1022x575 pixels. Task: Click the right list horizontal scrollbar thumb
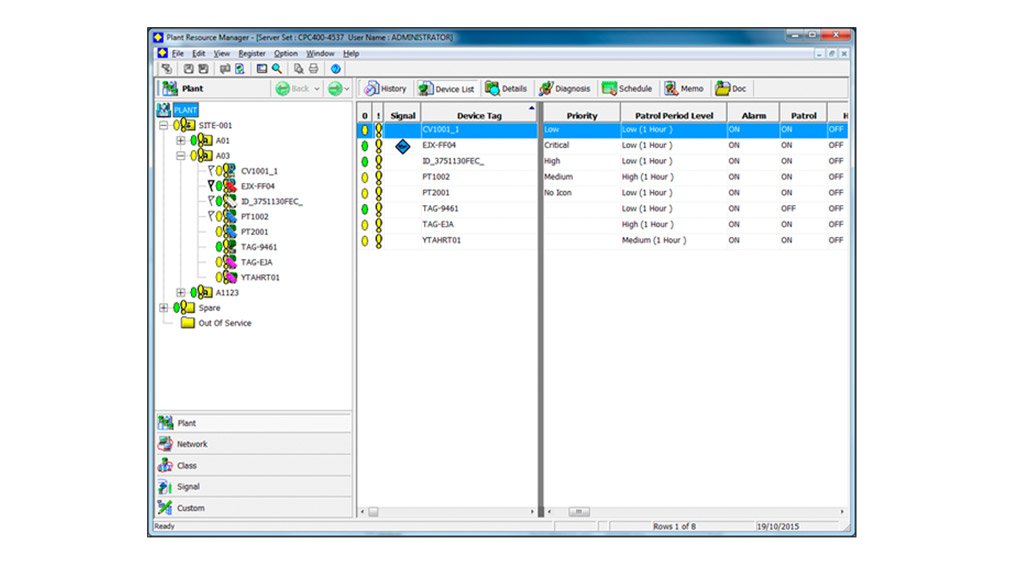coord(579,512)
